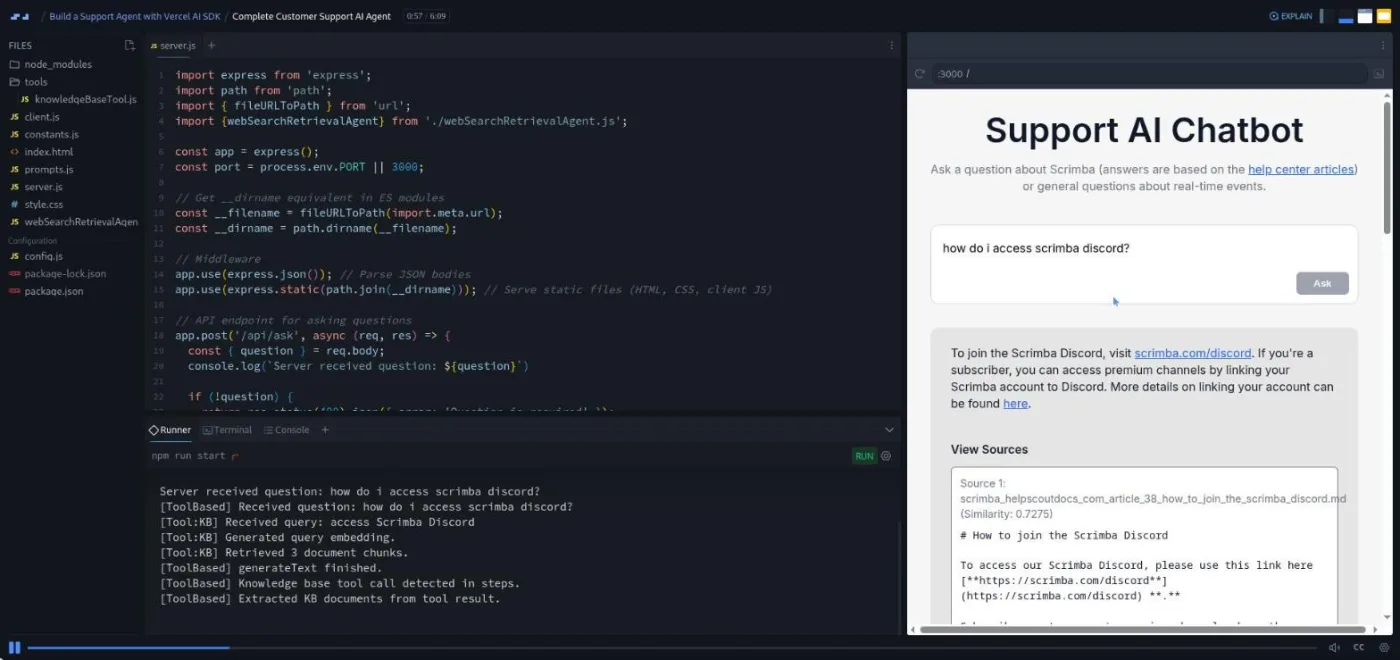Follow the scrimba.com/discord link
Image resolution: width=1400 pixels, height=660 pixels.
click(x=1192, y=353)
